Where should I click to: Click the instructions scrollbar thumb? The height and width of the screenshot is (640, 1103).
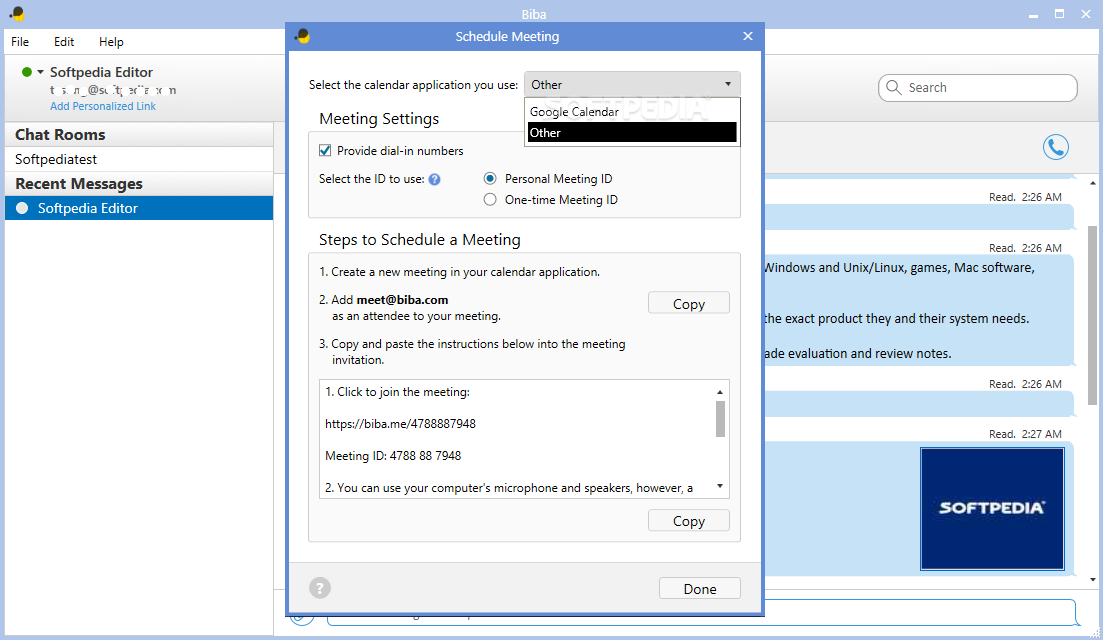[x=720, y=419]
